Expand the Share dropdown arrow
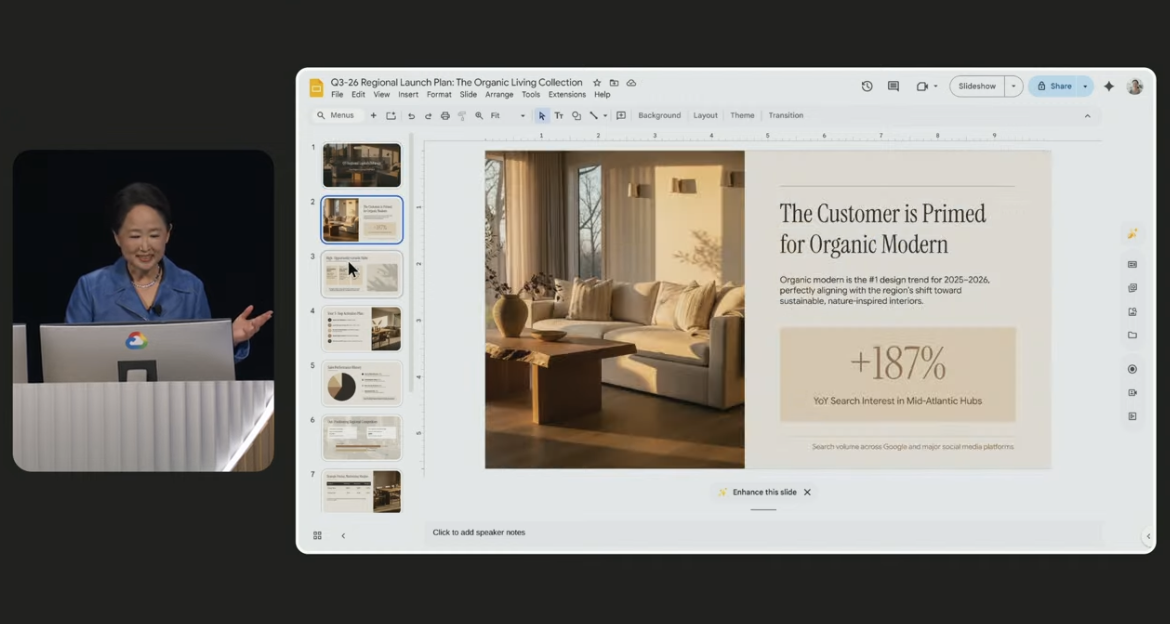The image size is (1170, 624). point(1085,87)
